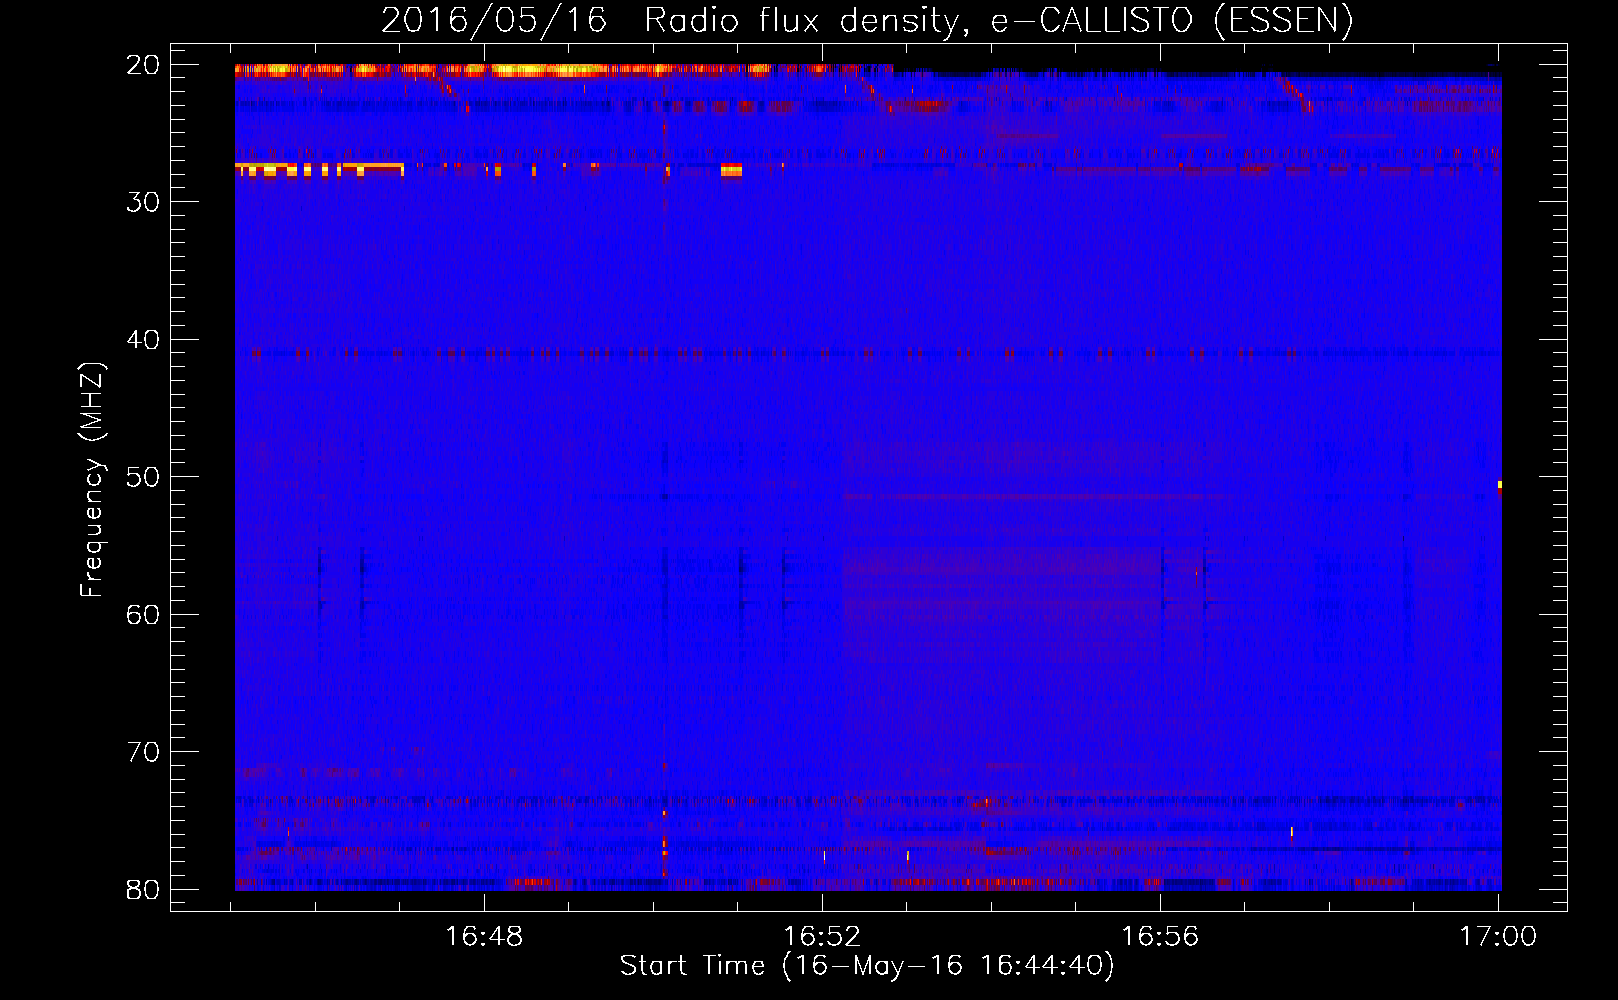The height and width of the screenshot is (1000, 1618).
Task: Click the 20 MHz frequency tick label
Action: (x=143, y=65)
